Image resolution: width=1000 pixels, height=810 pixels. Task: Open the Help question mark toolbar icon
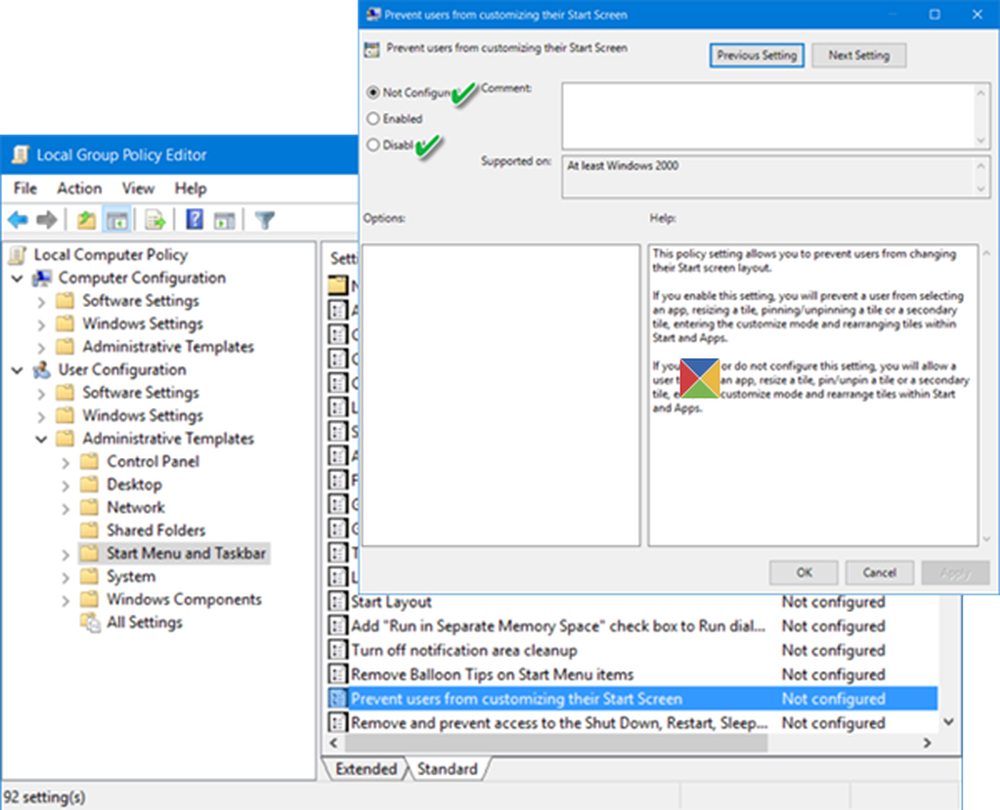coord(195,219)
